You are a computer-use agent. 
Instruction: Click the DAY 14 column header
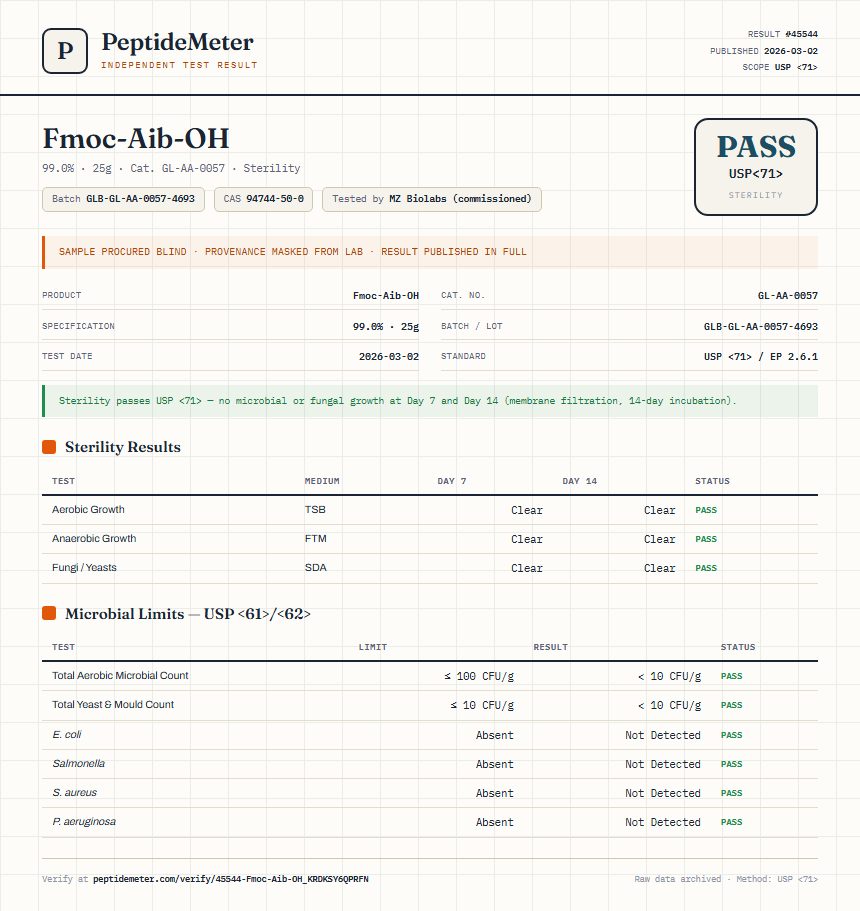[x=579, y=481]
